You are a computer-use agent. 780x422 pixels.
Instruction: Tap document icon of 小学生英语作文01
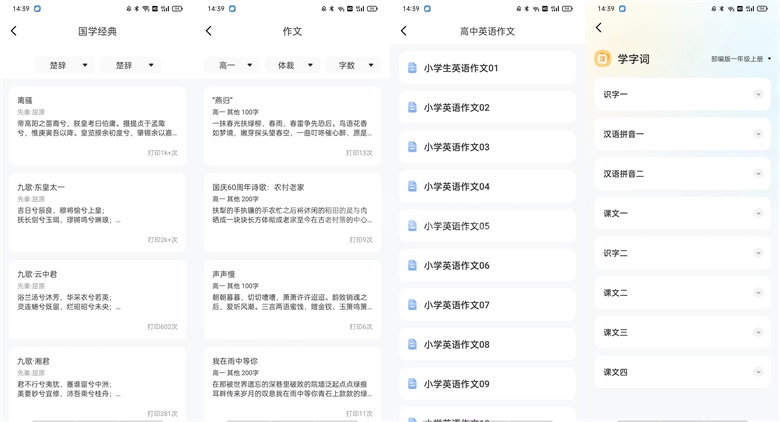click(412, 68)
